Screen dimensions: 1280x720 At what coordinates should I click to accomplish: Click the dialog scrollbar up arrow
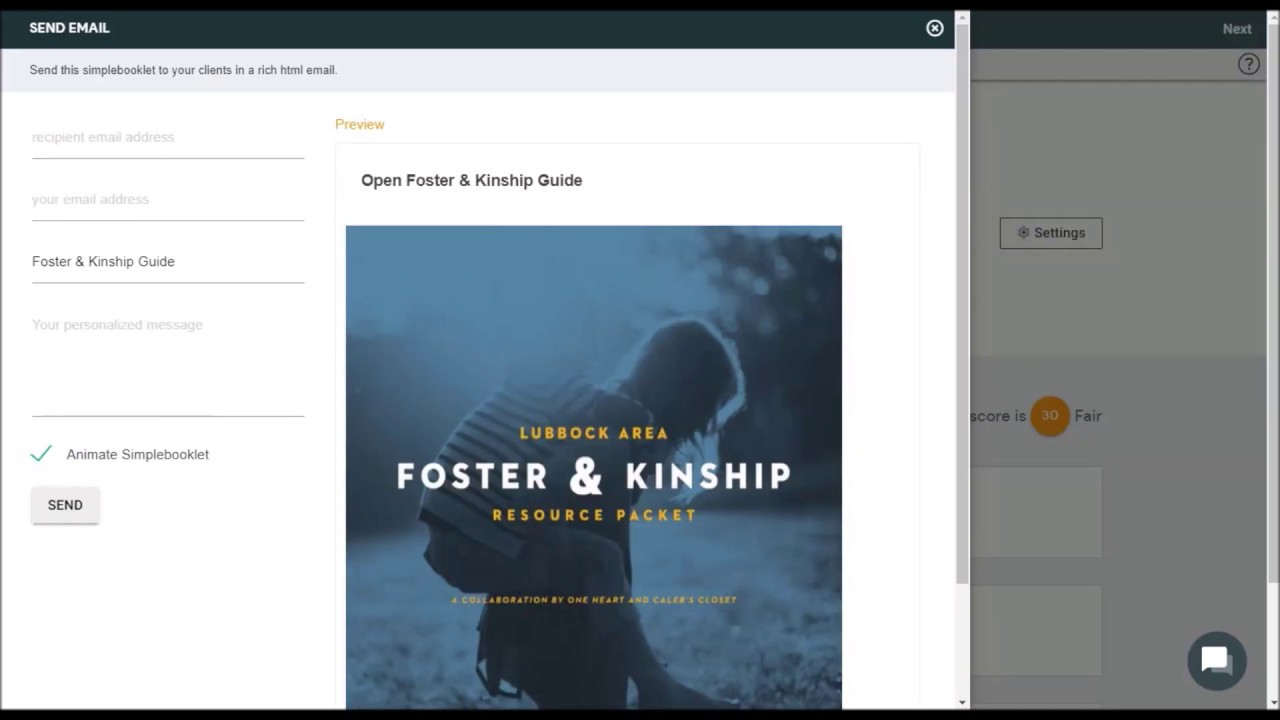coord(962,16)
